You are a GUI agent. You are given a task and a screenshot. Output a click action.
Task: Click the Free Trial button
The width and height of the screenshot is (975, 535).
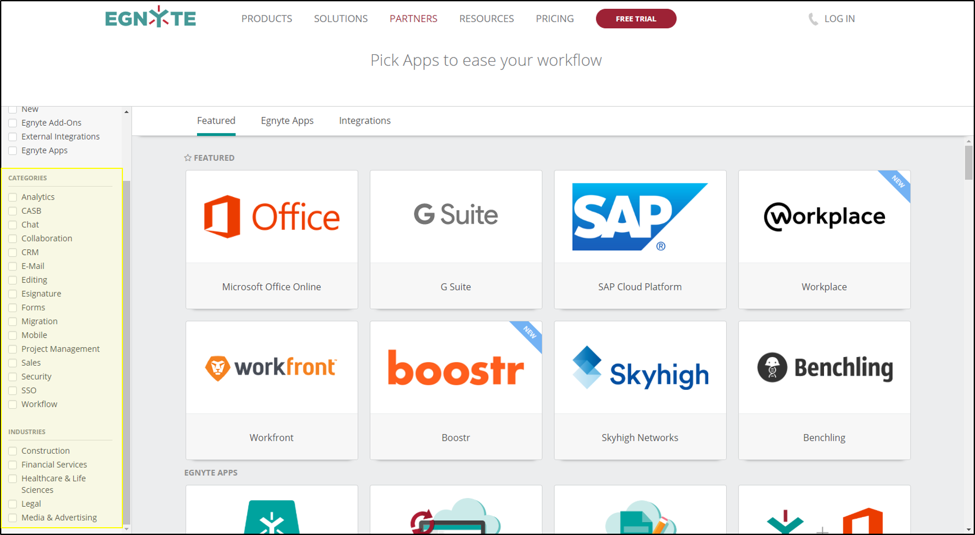(x=636, y=19)
